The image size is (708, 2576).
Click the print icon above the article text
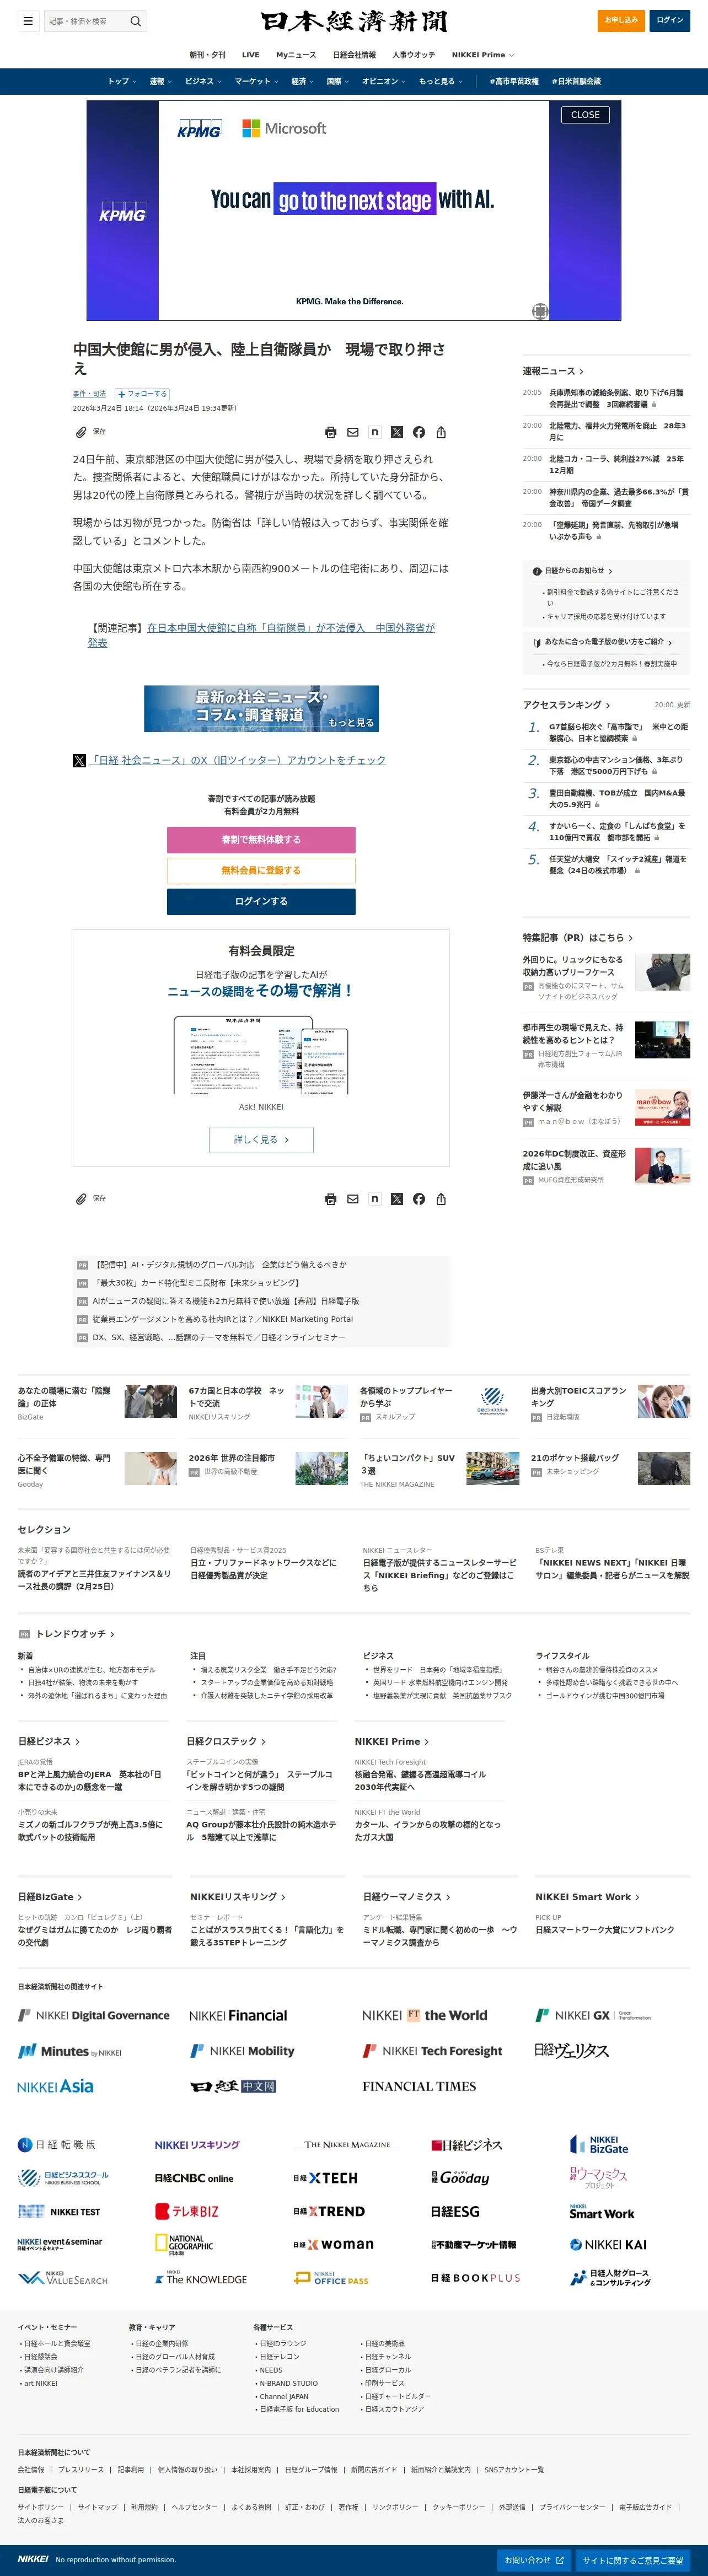coord(331,432)
